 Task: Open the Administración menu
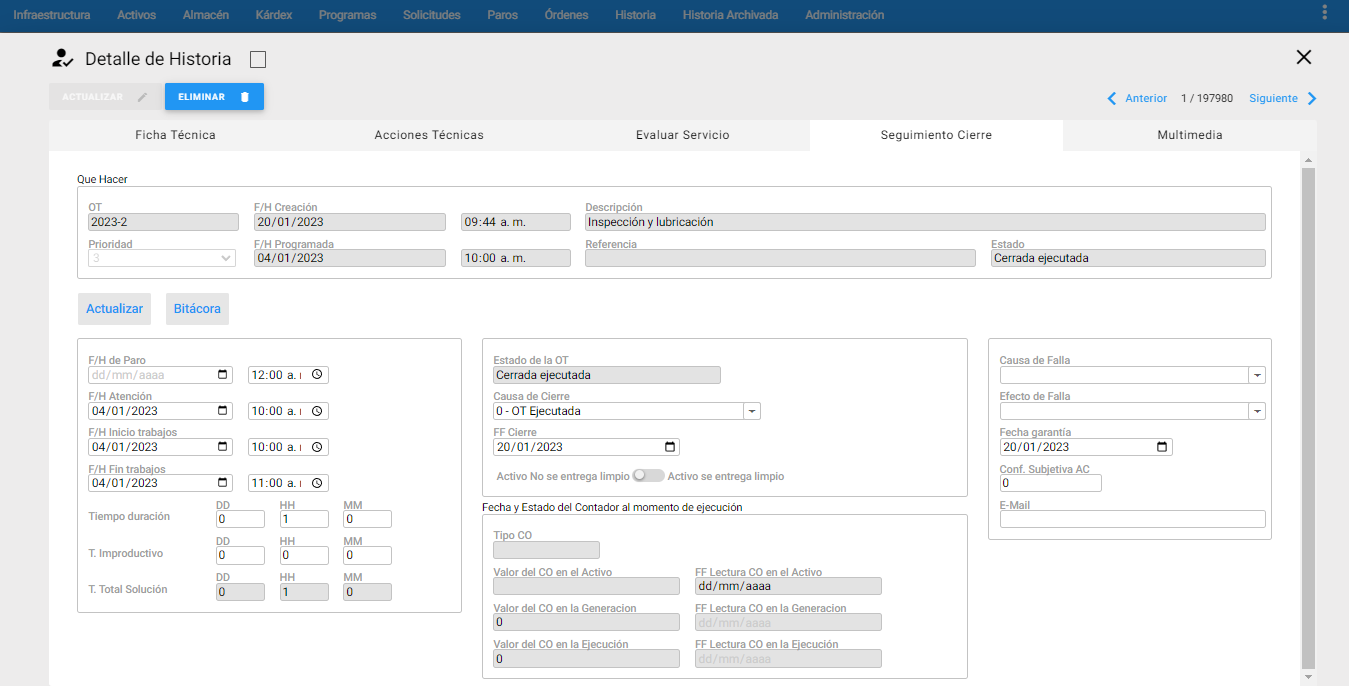tap(845, 15)
